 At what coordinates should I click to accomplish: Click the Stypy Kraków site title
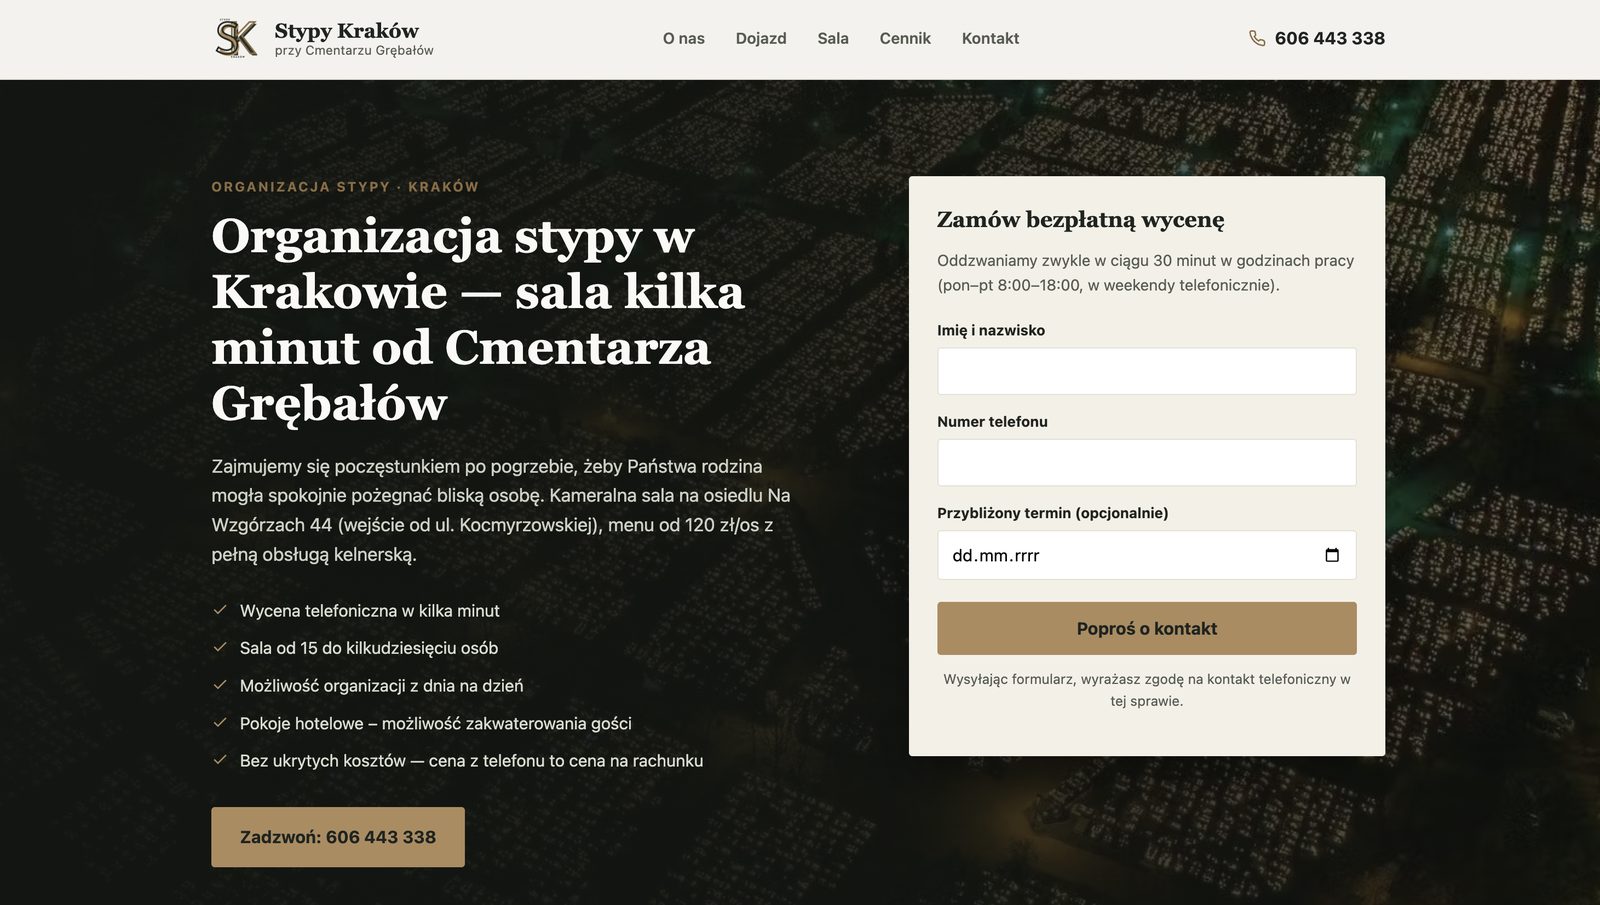(x=347, y=30)
